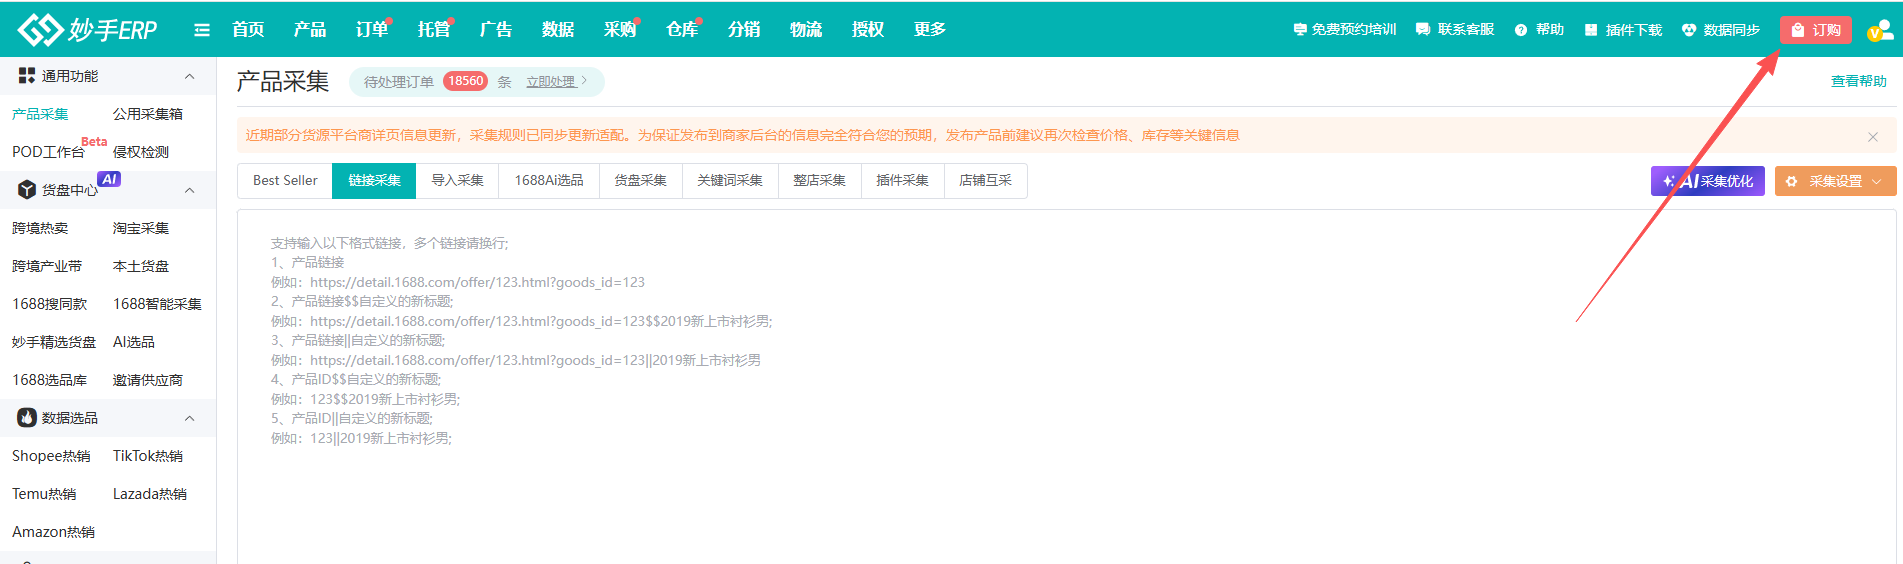Open the 授权 menu
Screen dimensions: 1903x564
[868, 29]
